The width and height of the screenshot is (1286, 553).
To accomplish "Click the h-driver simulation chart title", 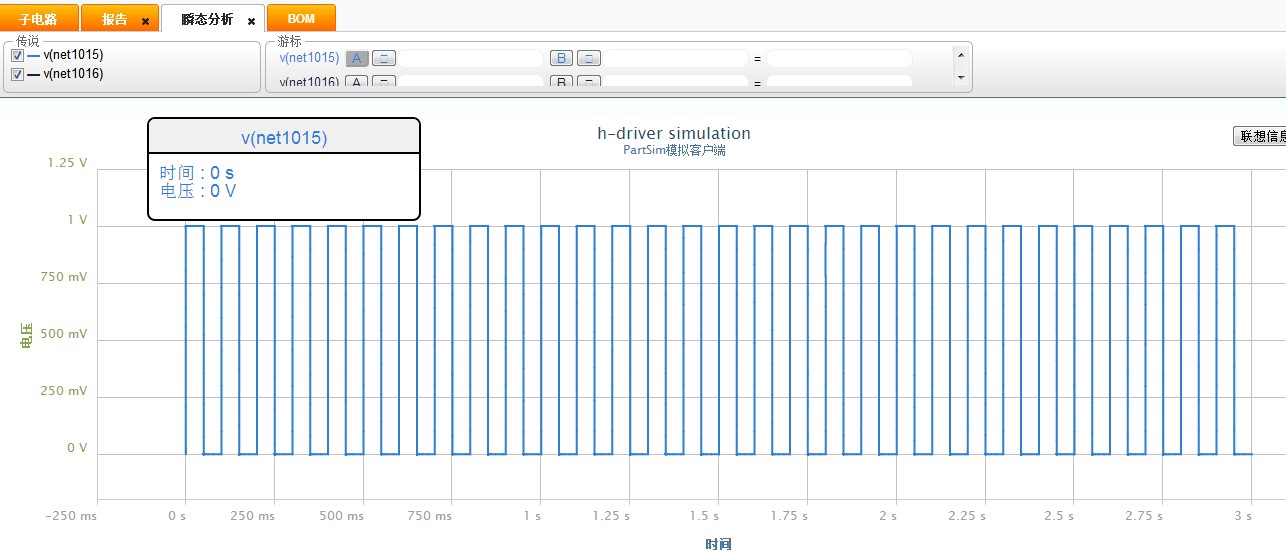I will (x=674, y=133).
